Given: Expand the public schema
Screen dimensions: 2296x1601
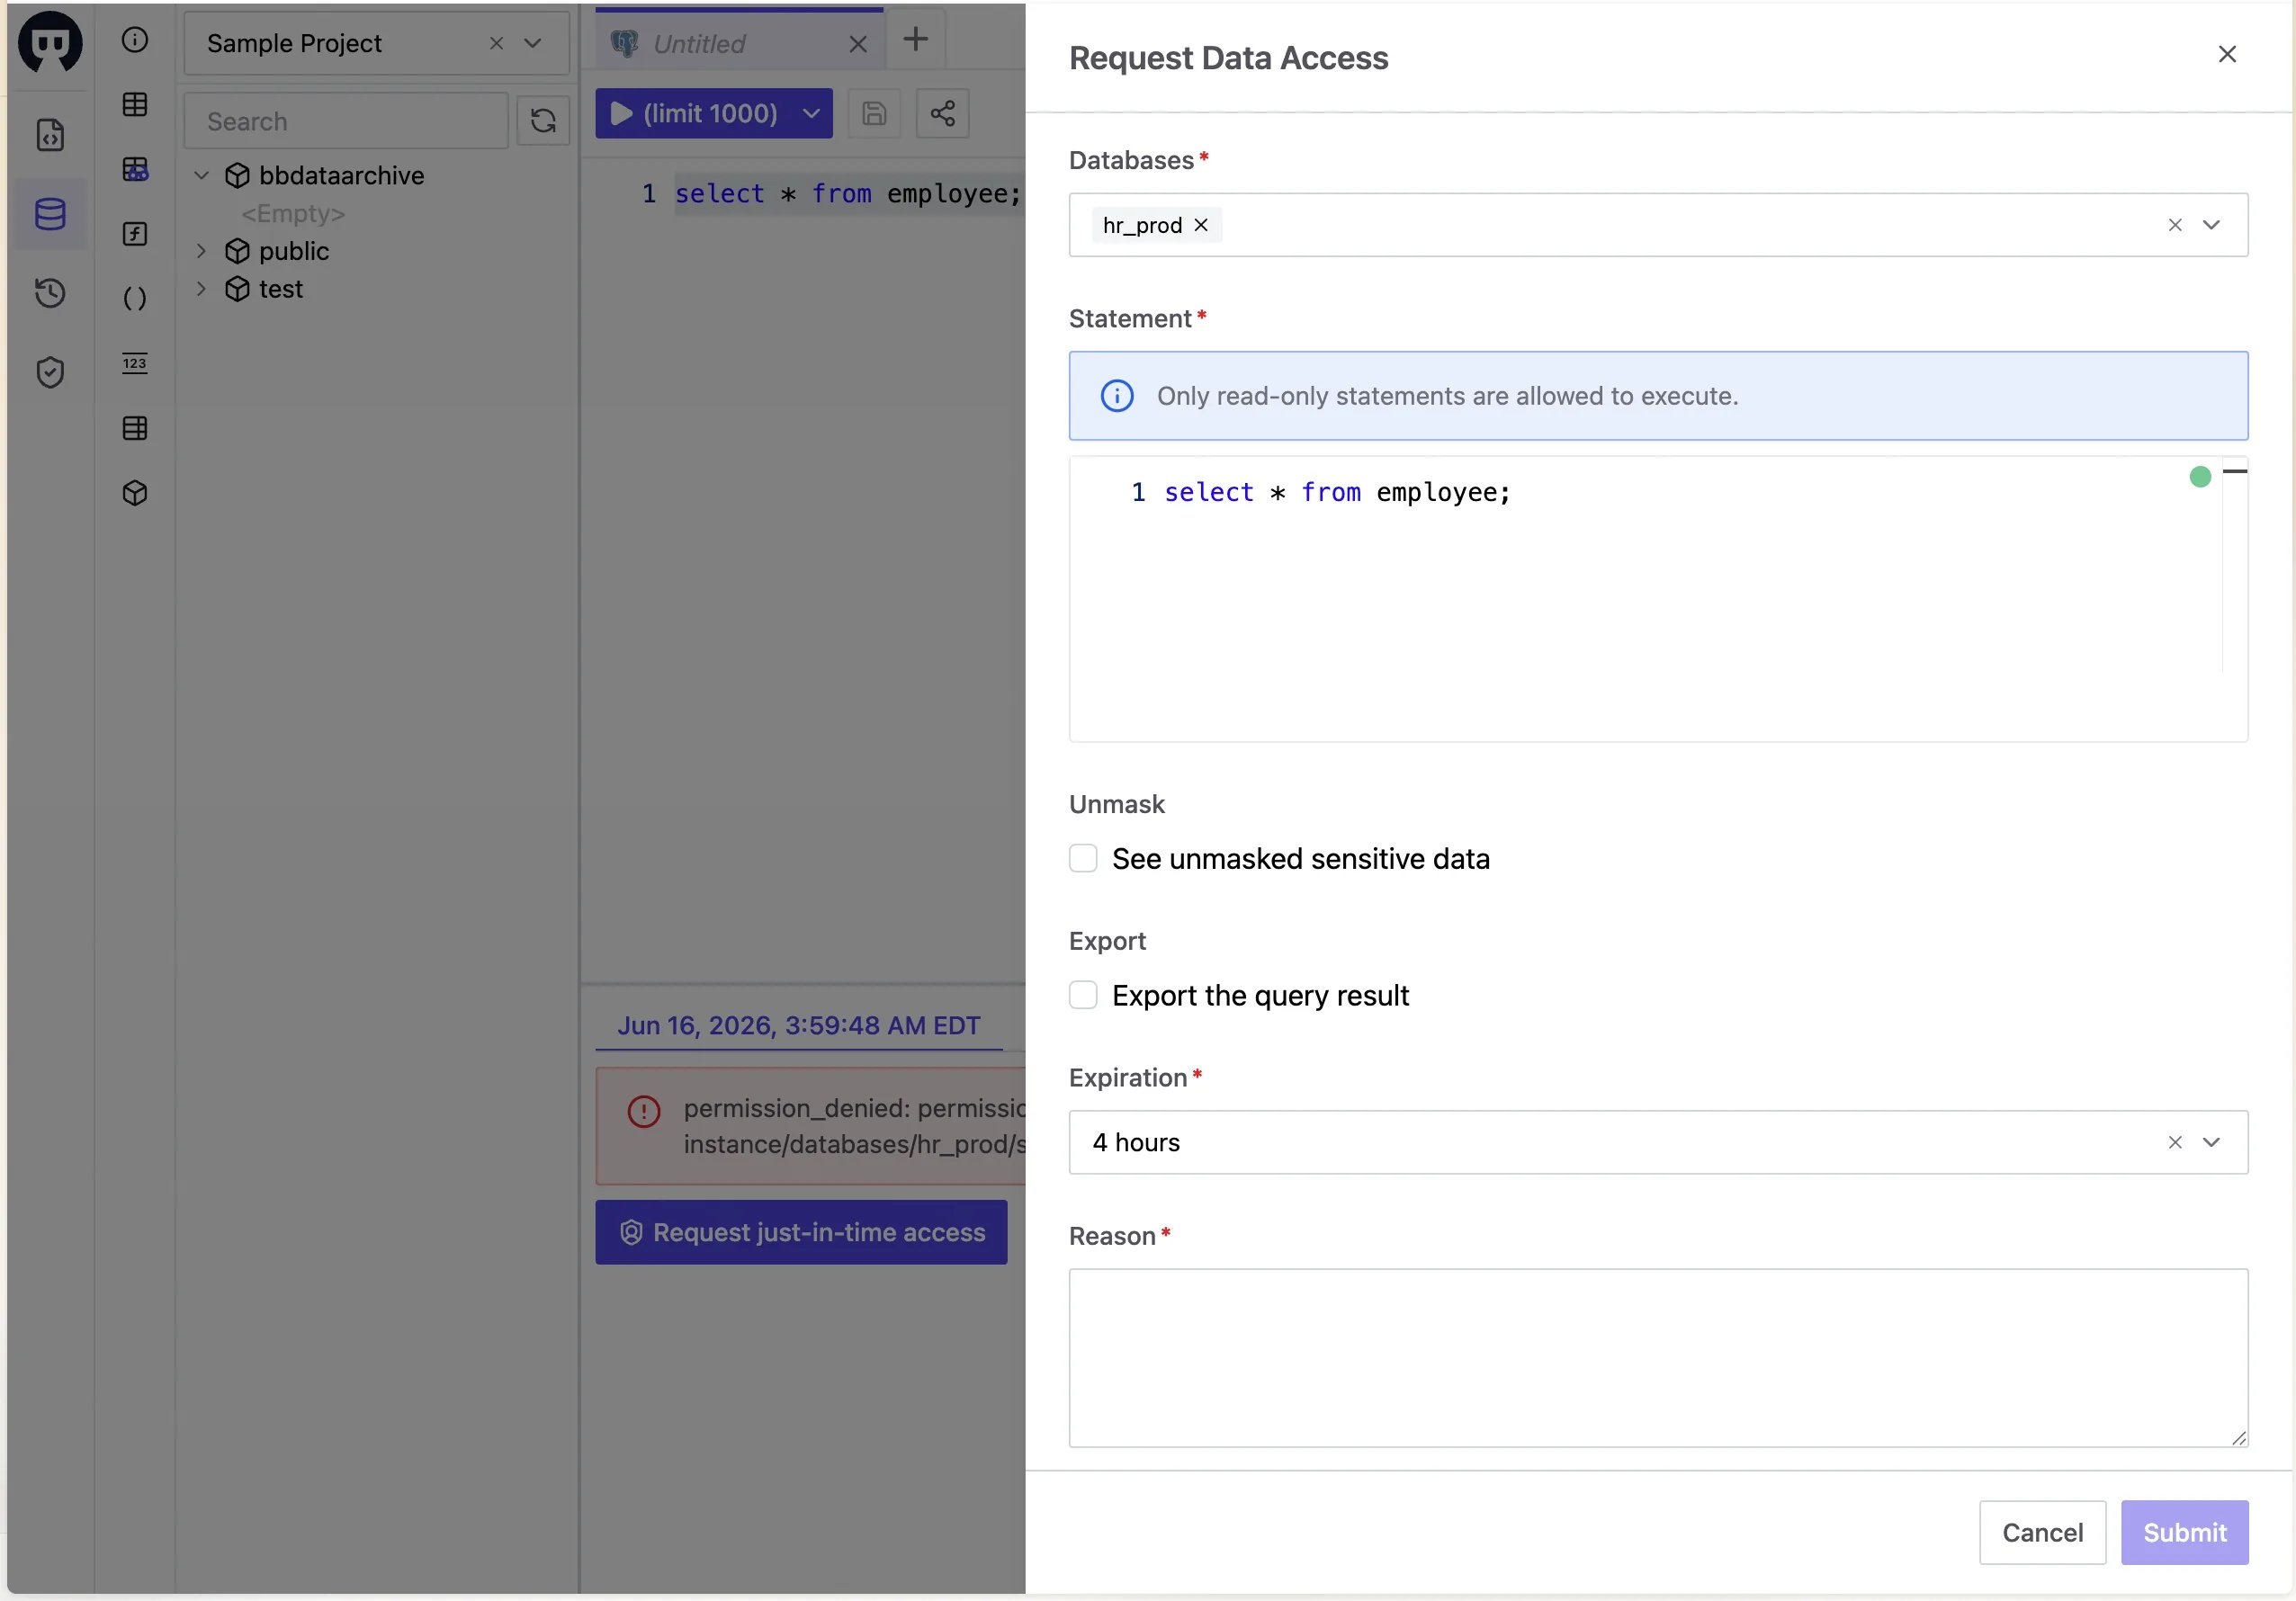Looking at the screenshot, I should click(x=201, y=251).
